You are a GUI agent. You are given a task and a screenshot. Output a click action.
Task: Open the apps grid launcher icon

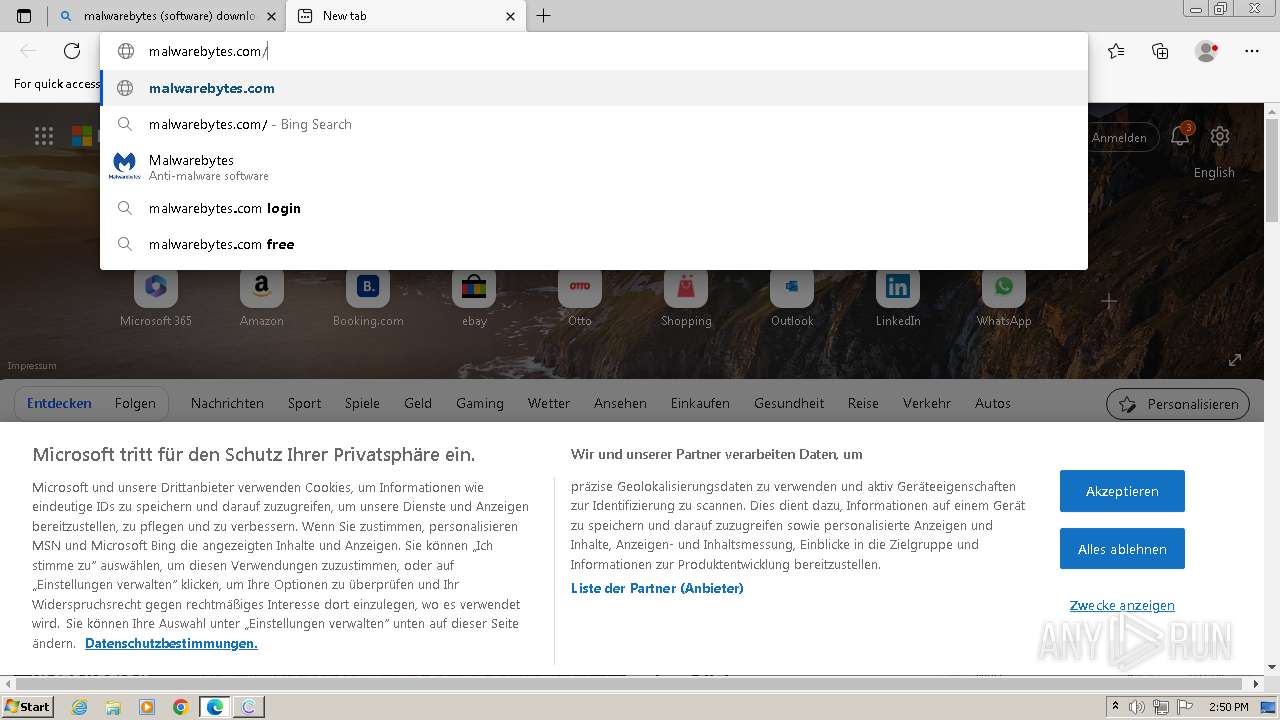pyautogui.click(x=44, y=136)
